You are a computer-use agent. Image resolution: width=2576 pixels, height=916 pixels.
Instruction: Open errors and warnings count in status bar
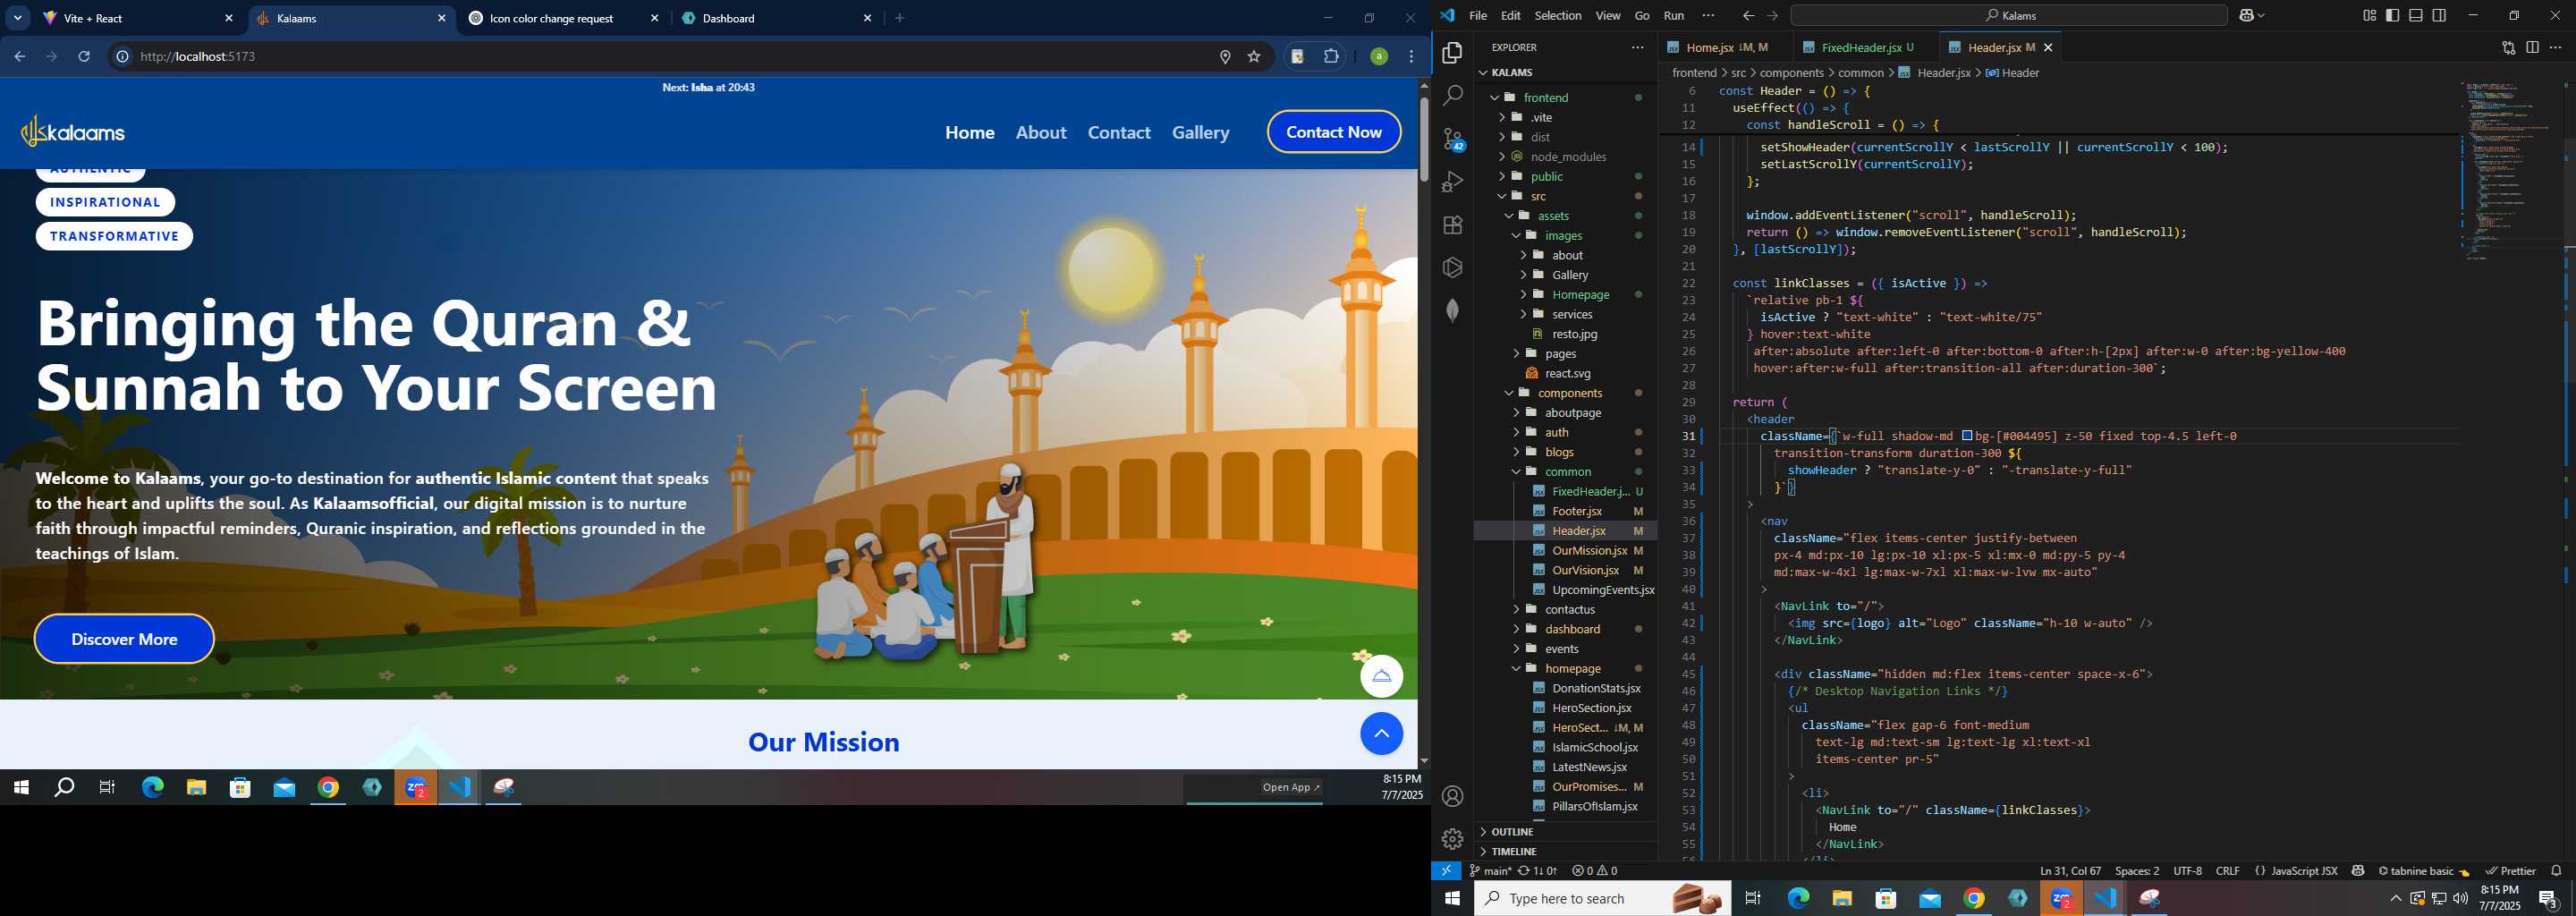(1595, 871)
